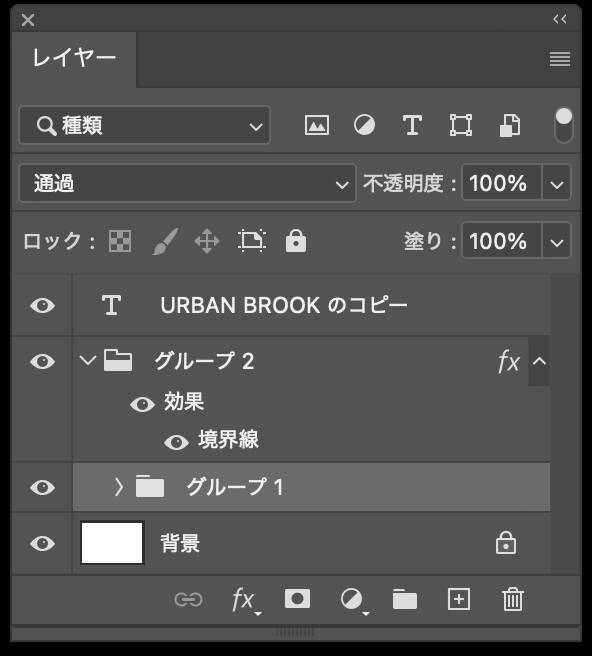Screen dimensions: 592x656
Task: Close the layers panel with X
Action: tap(28, 20)
